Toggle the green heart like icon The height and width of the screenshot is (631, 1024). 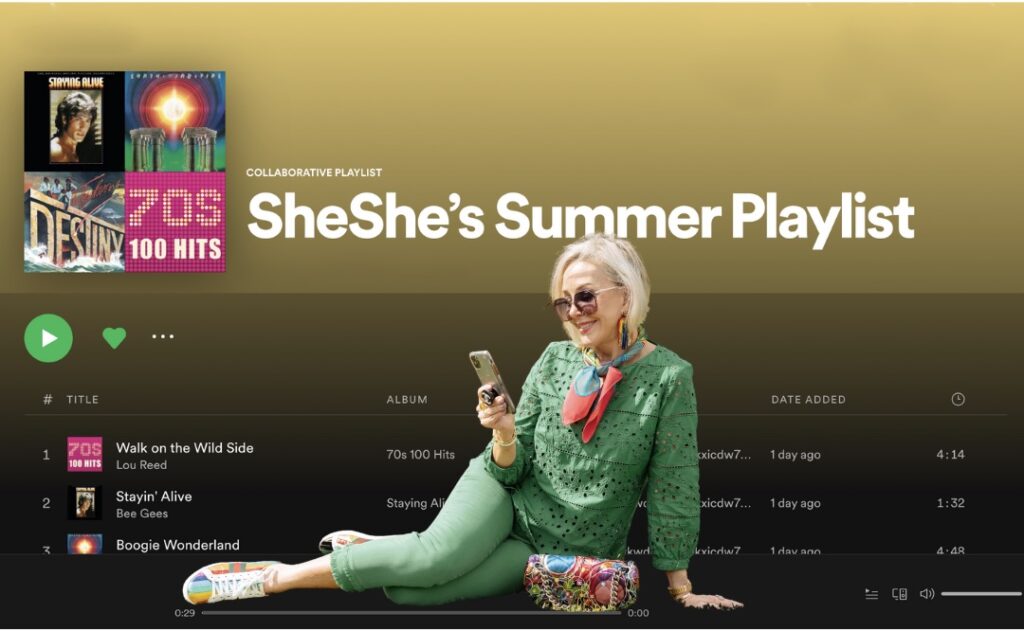point(114,337)
